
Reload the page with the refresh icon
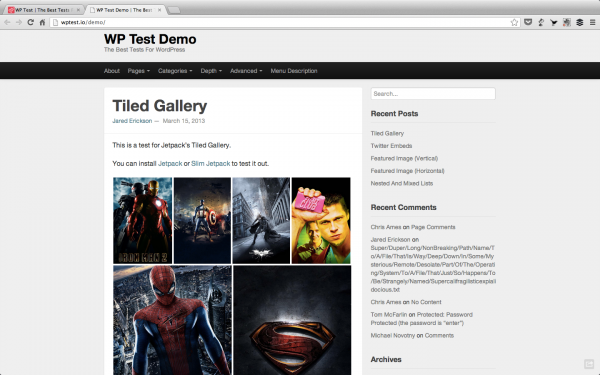point(31,22)
